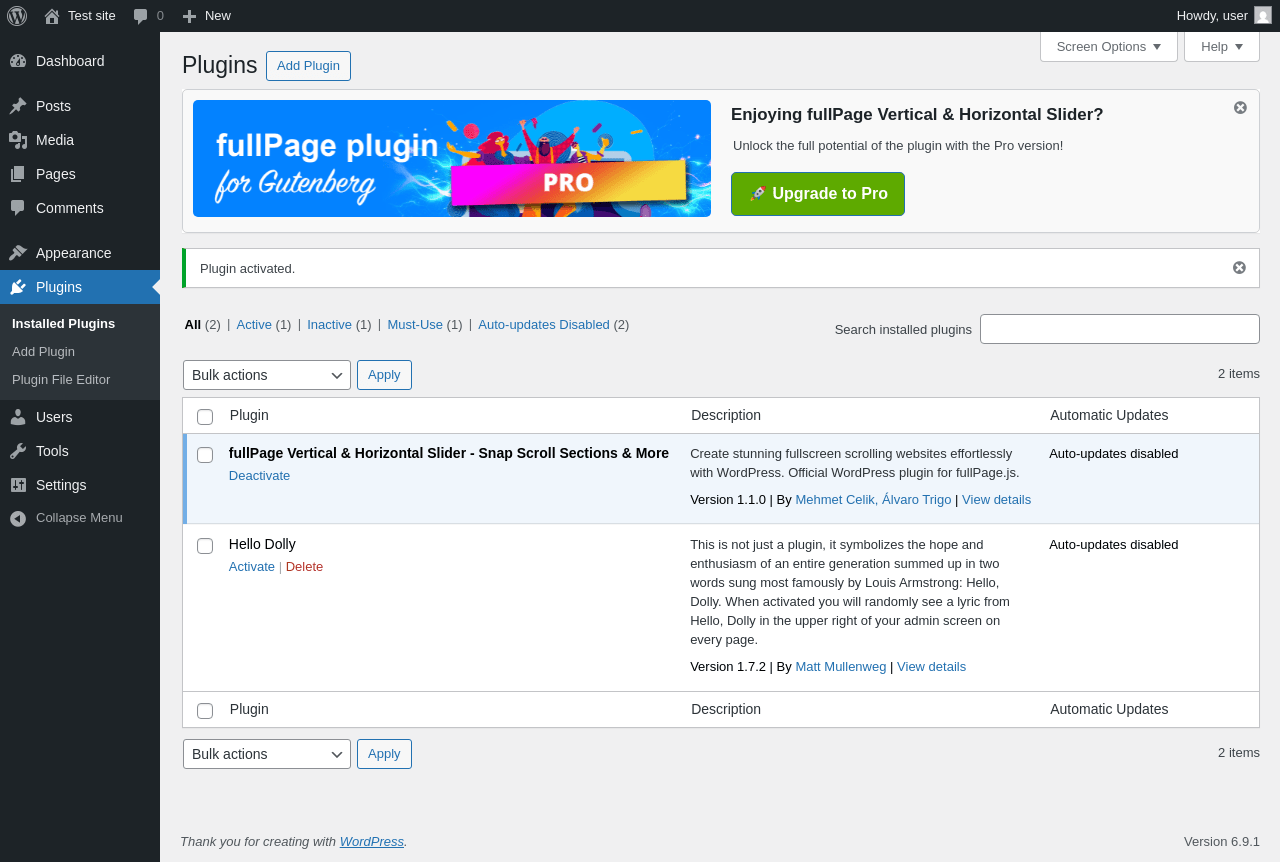
Task: Show Must-Use plugins
Action: coord(415,325)
